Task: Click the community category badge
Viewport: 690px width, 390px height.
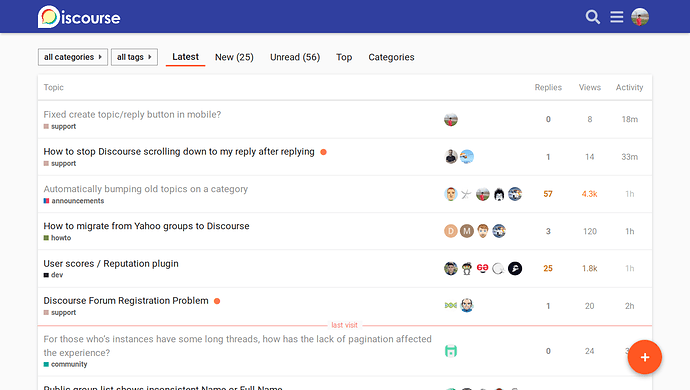Action: tap(65, 364)
